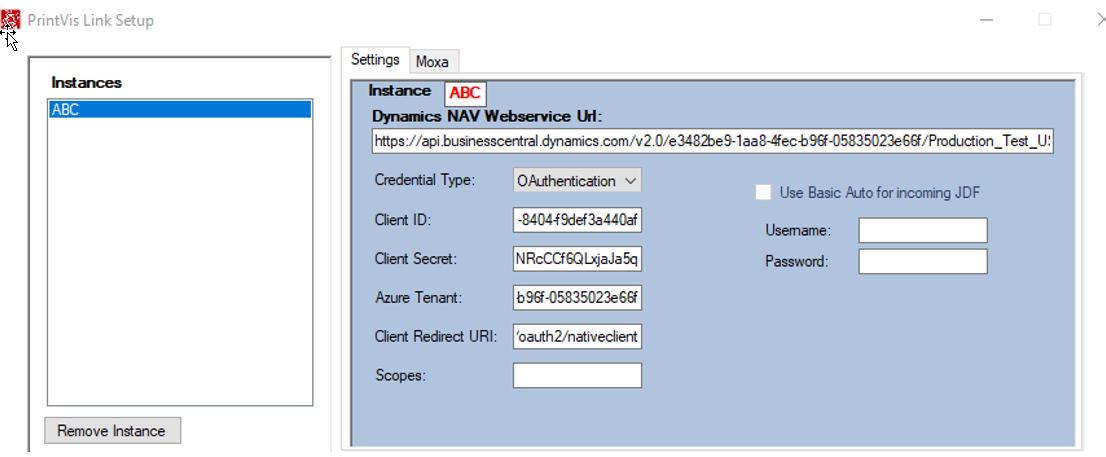
Task: Edit the Azure Tenant field
Action: [577, 298]
